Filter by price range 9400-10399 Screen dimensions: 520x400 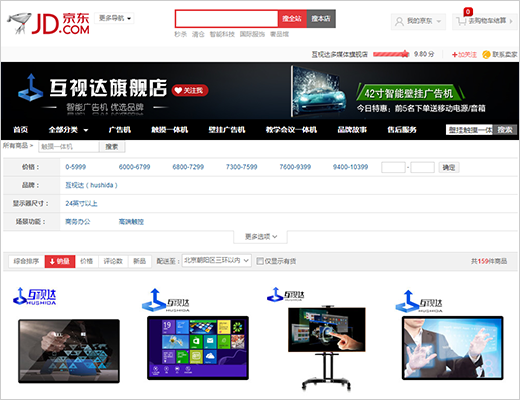pyautogui.click(x=350, y=167)
